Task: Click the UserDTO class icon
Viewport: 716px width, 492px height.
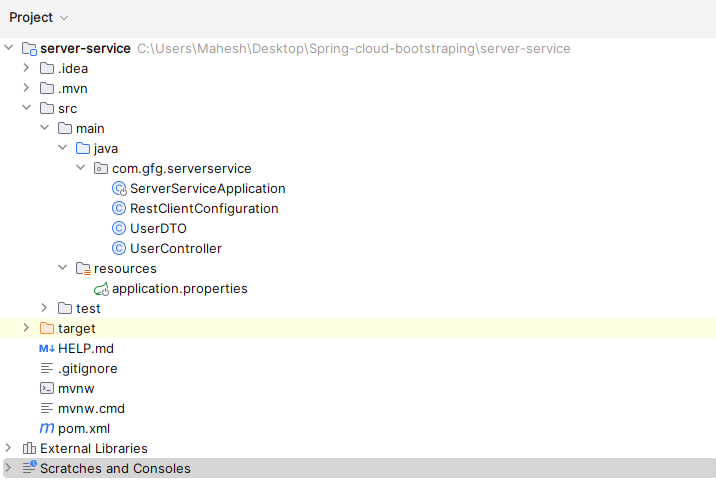Action: pyautogui.click(x=119, y=228)
